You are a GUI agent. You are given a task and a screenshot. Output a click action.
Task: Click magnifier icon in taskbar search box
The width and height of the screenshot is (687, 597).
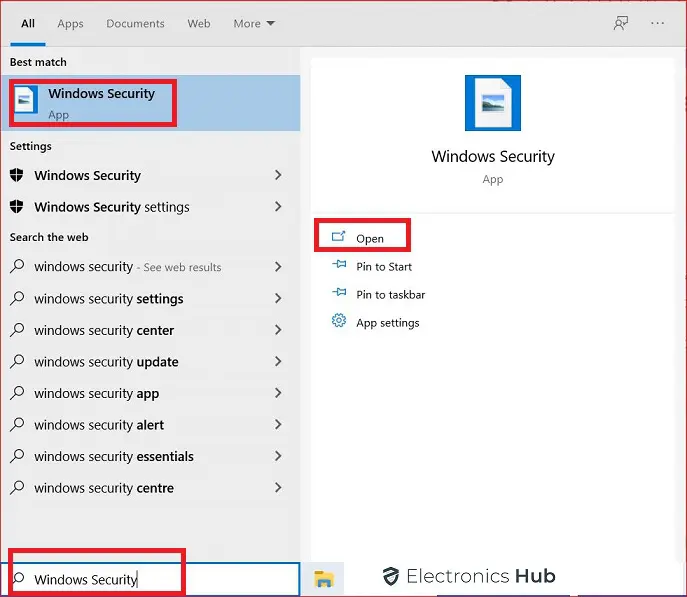pos(18,578)
